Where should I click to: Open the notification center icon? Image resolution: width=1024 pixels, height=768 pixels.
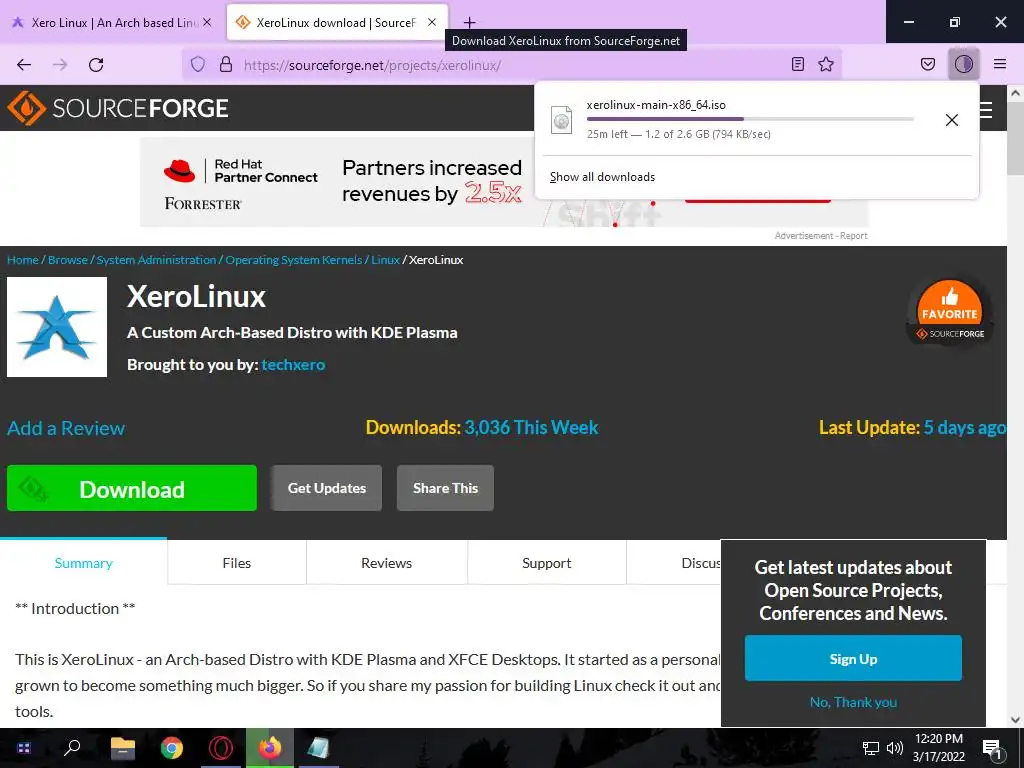click(993, 749)
